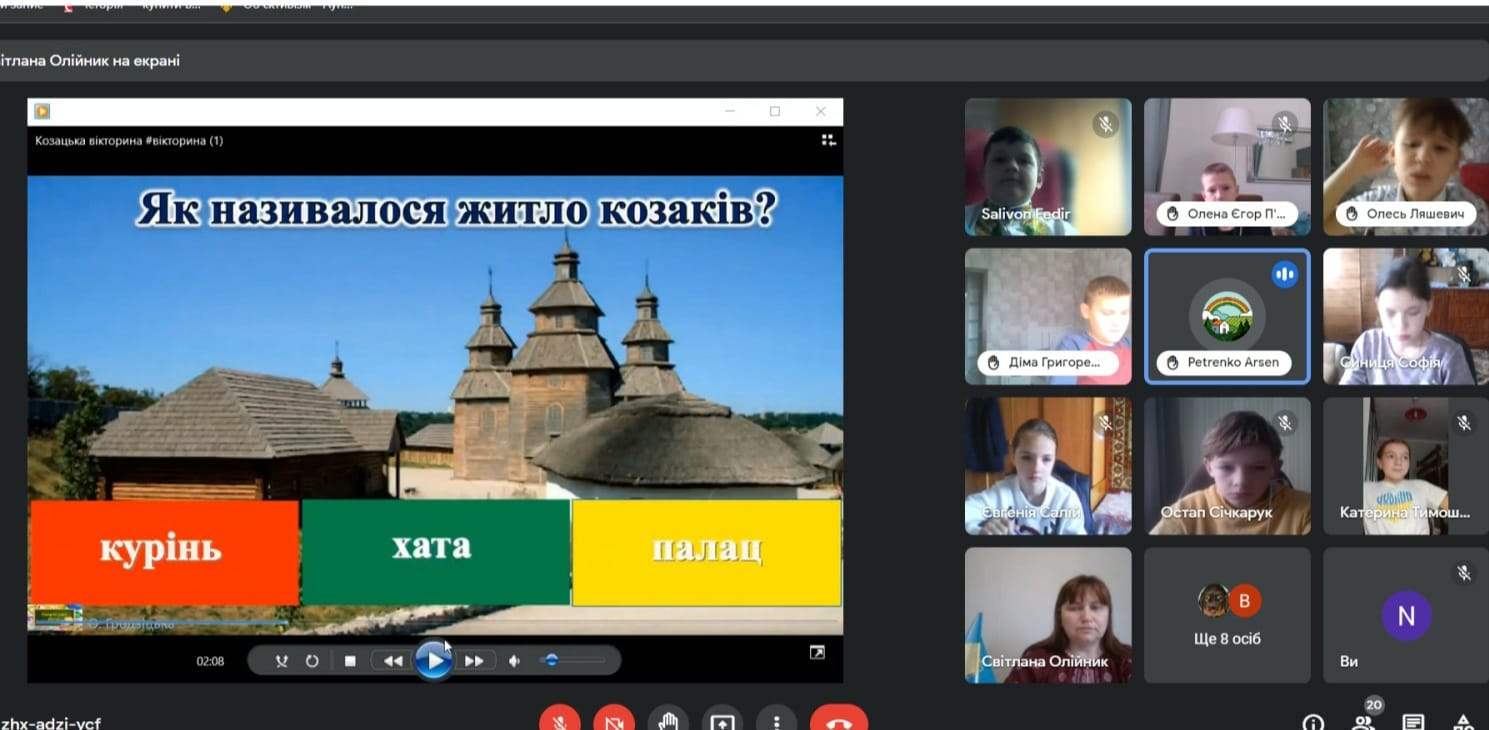1489x730 pixels.
Task: Click raised hand icon on Олесь Ляшевич label
Action: (1352, 214)
